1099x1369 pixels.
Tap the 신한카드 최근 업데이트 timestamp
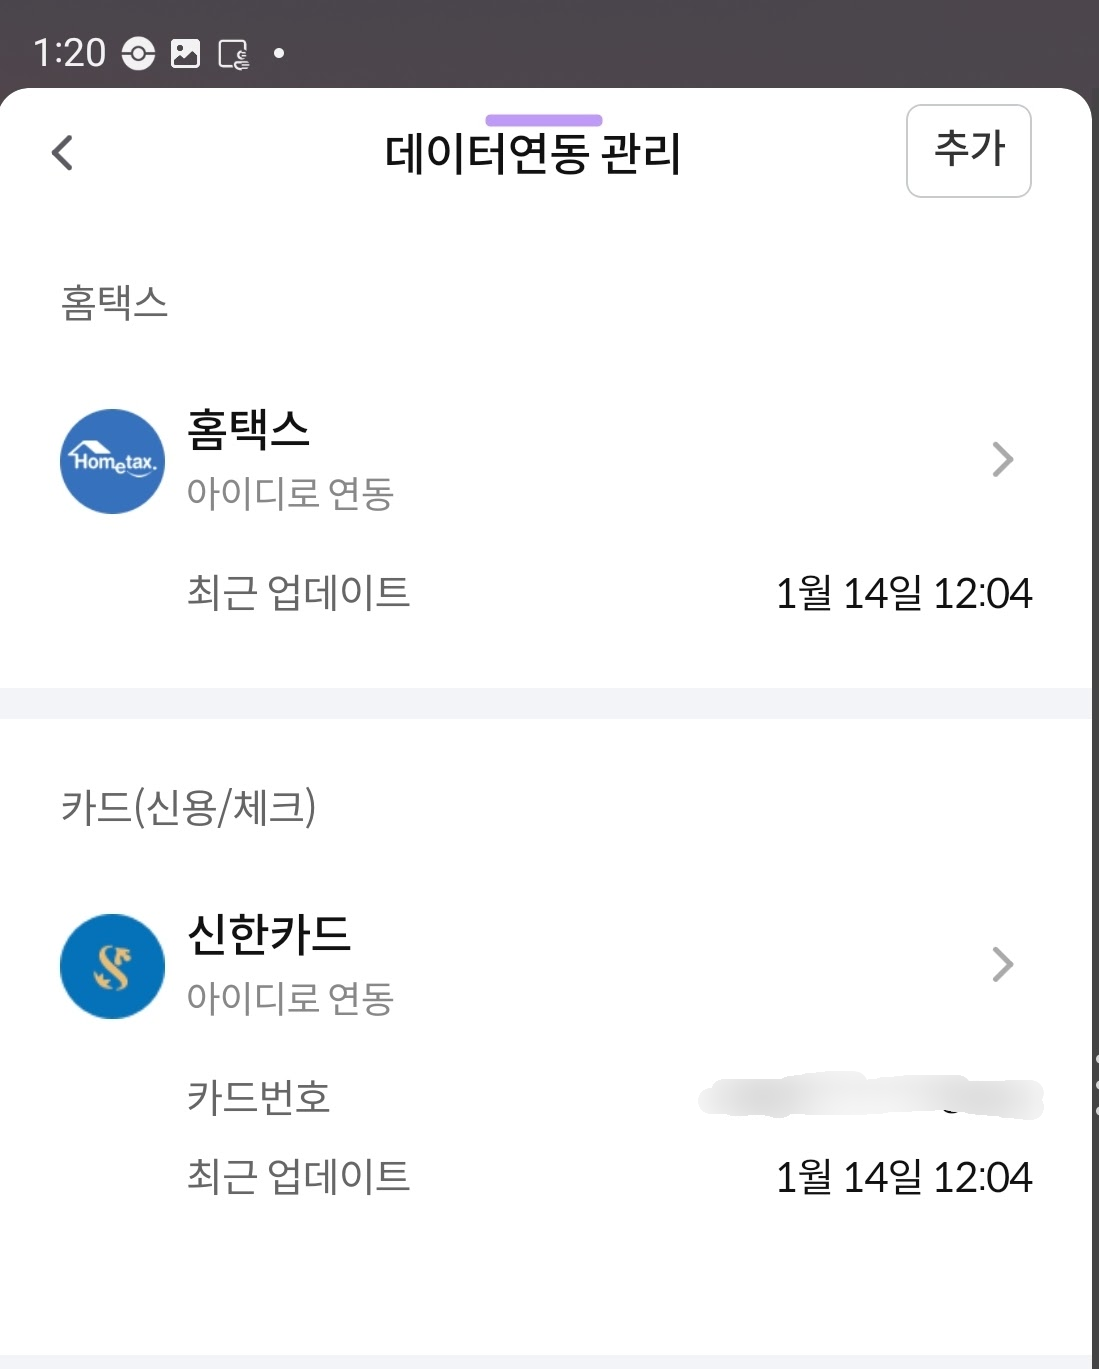[x=904, y=1177]
